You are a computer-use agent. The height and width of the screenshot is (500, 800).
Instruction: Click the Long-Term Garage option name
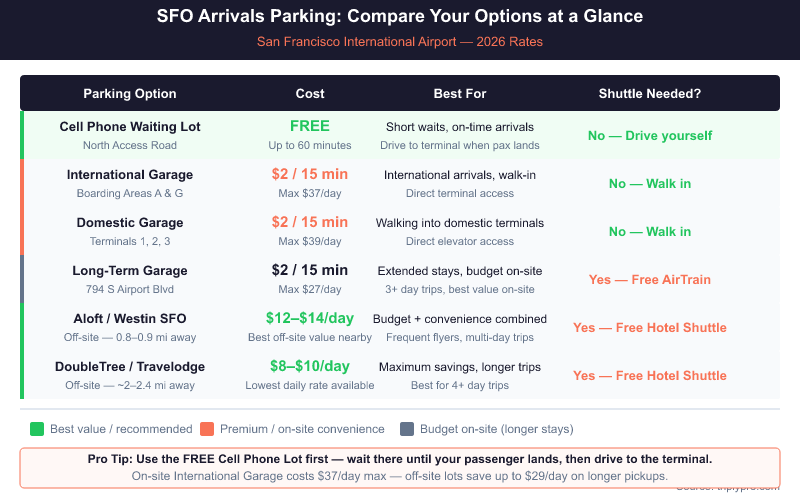(x=130, y=271)
